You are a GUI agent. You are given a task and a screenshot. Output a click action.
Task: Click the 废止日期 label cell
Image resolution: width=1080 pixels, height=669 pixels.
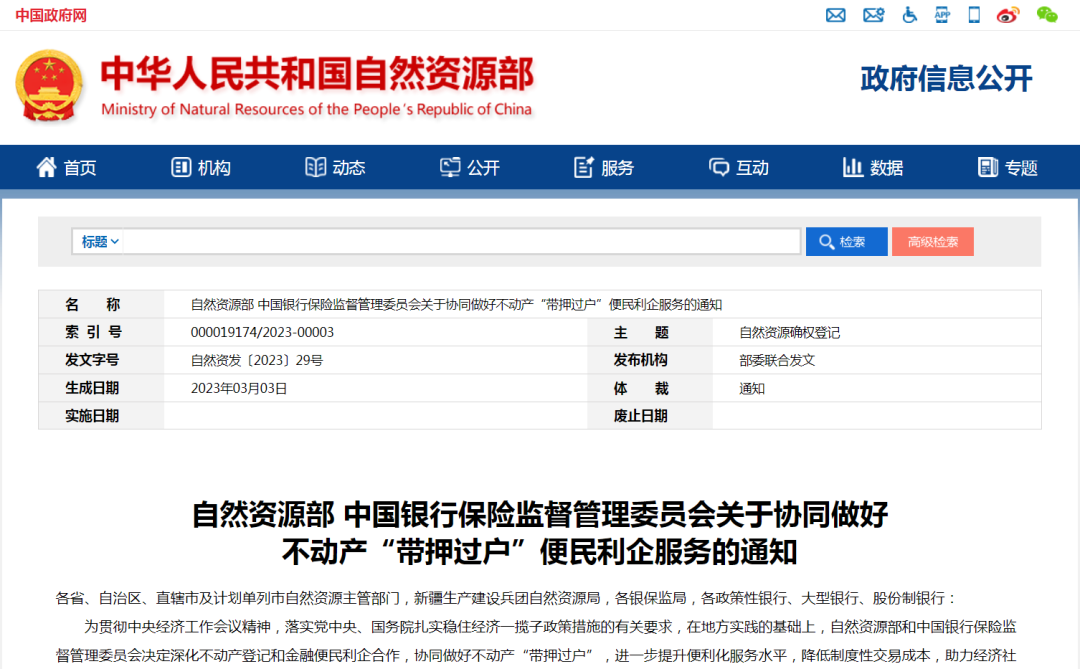pos(650,416)
